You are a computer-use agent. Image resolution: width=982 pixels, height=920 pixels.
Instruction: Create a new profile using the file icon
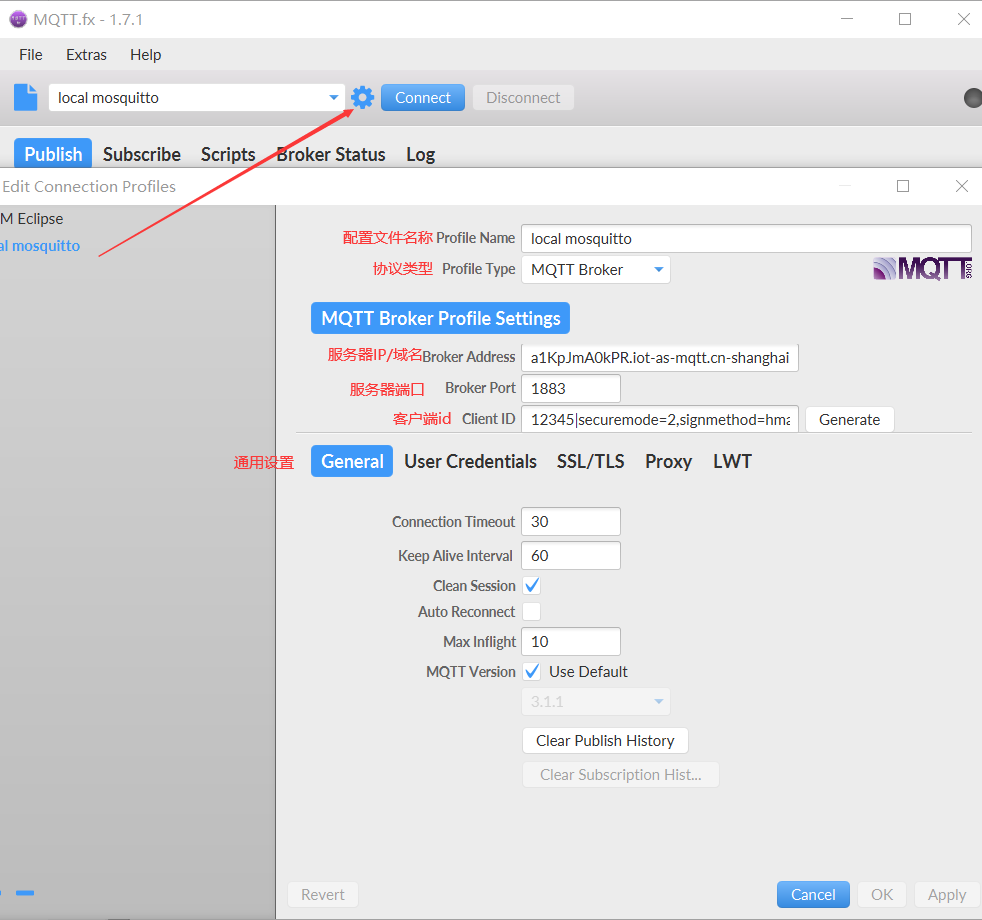pyautogui.click(x=24, y=97)
